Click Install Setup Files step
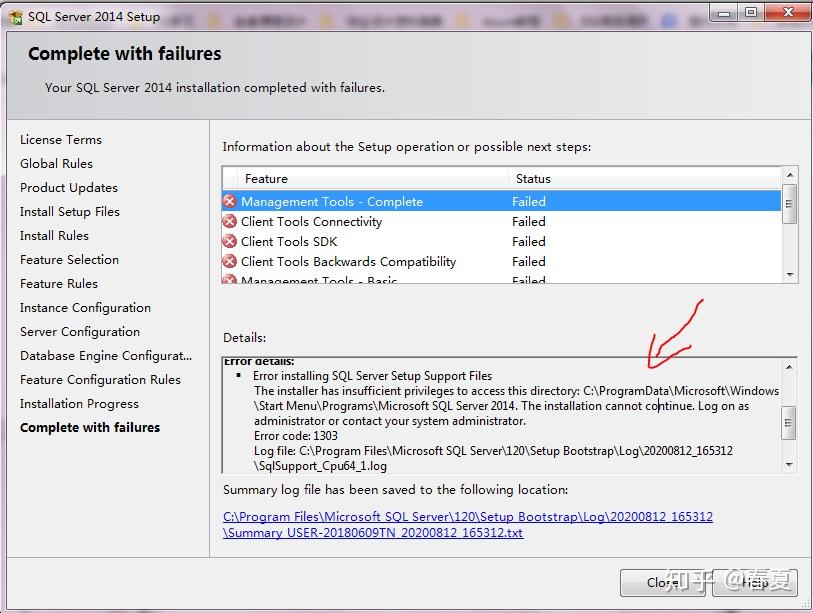The width and height of the screenshot is (813, 613). pos(69,212)
